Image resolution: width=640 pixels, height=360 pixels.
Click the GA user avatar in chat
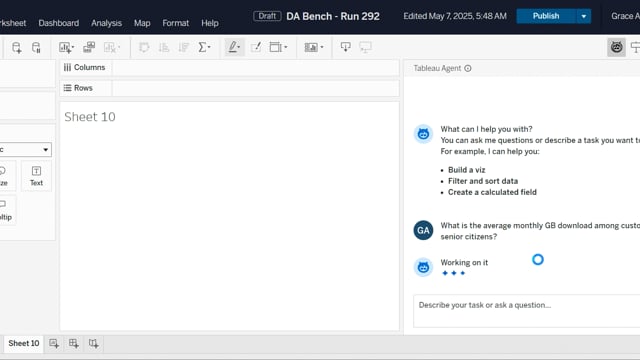tap(423, 230)
